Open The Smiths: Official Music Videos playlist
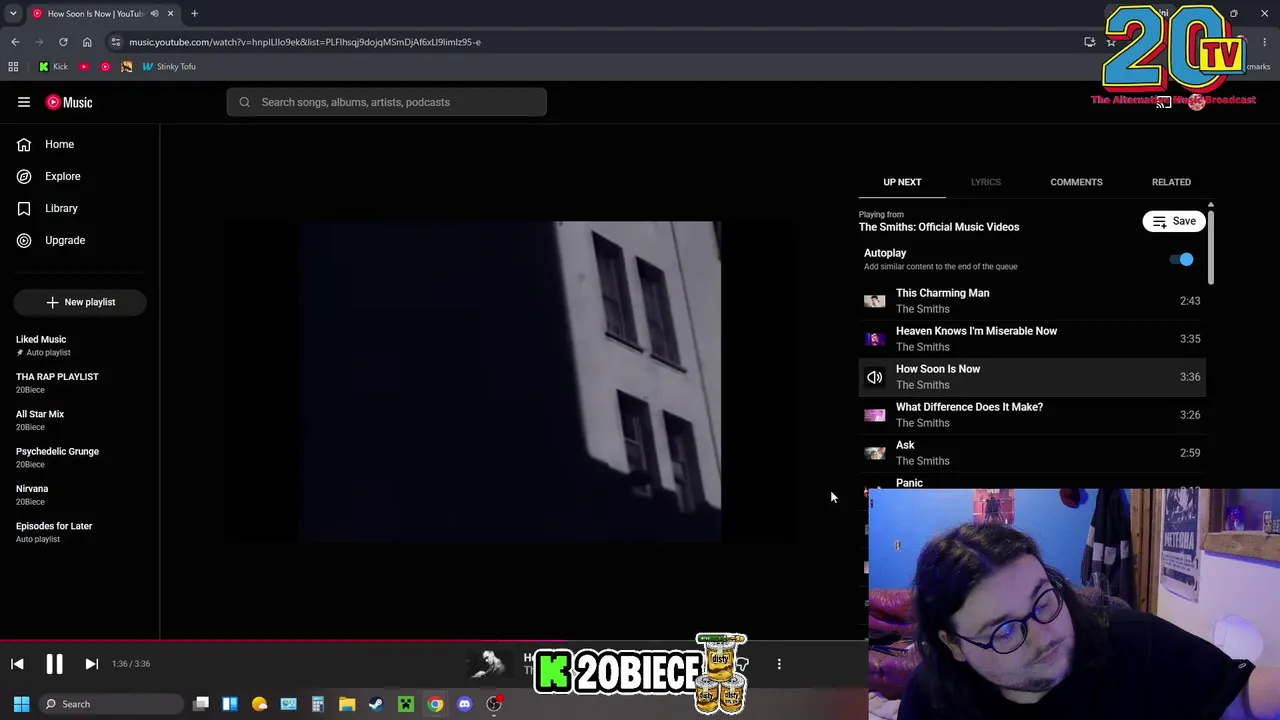The height and width of the screenshot is (720, 1280). (939, 227)
